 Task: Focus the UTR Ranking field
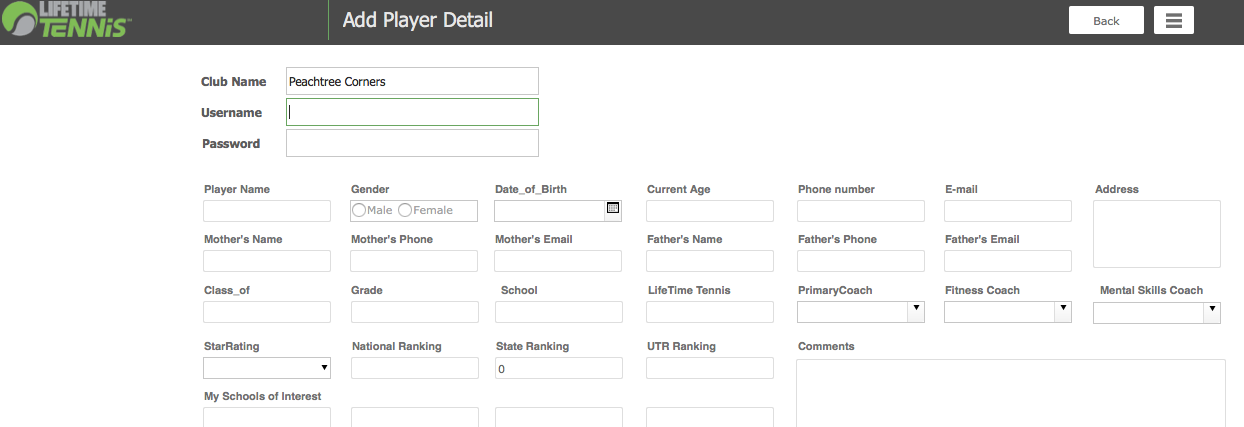pyautogui.click(x=710, y=368)
